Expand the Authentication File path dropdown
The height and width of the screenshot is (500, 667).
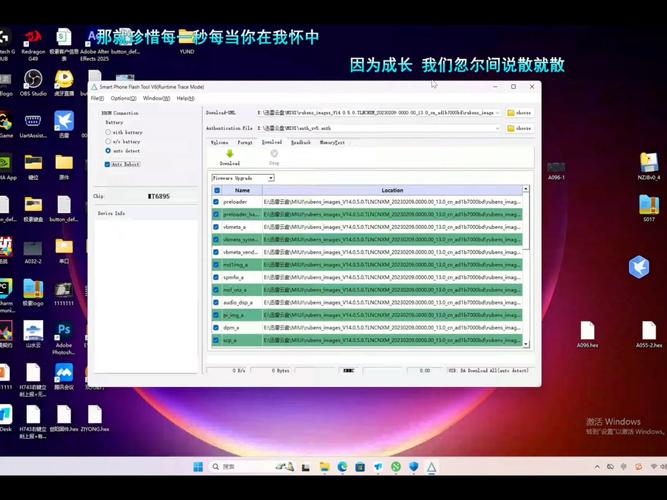point(498,128)
